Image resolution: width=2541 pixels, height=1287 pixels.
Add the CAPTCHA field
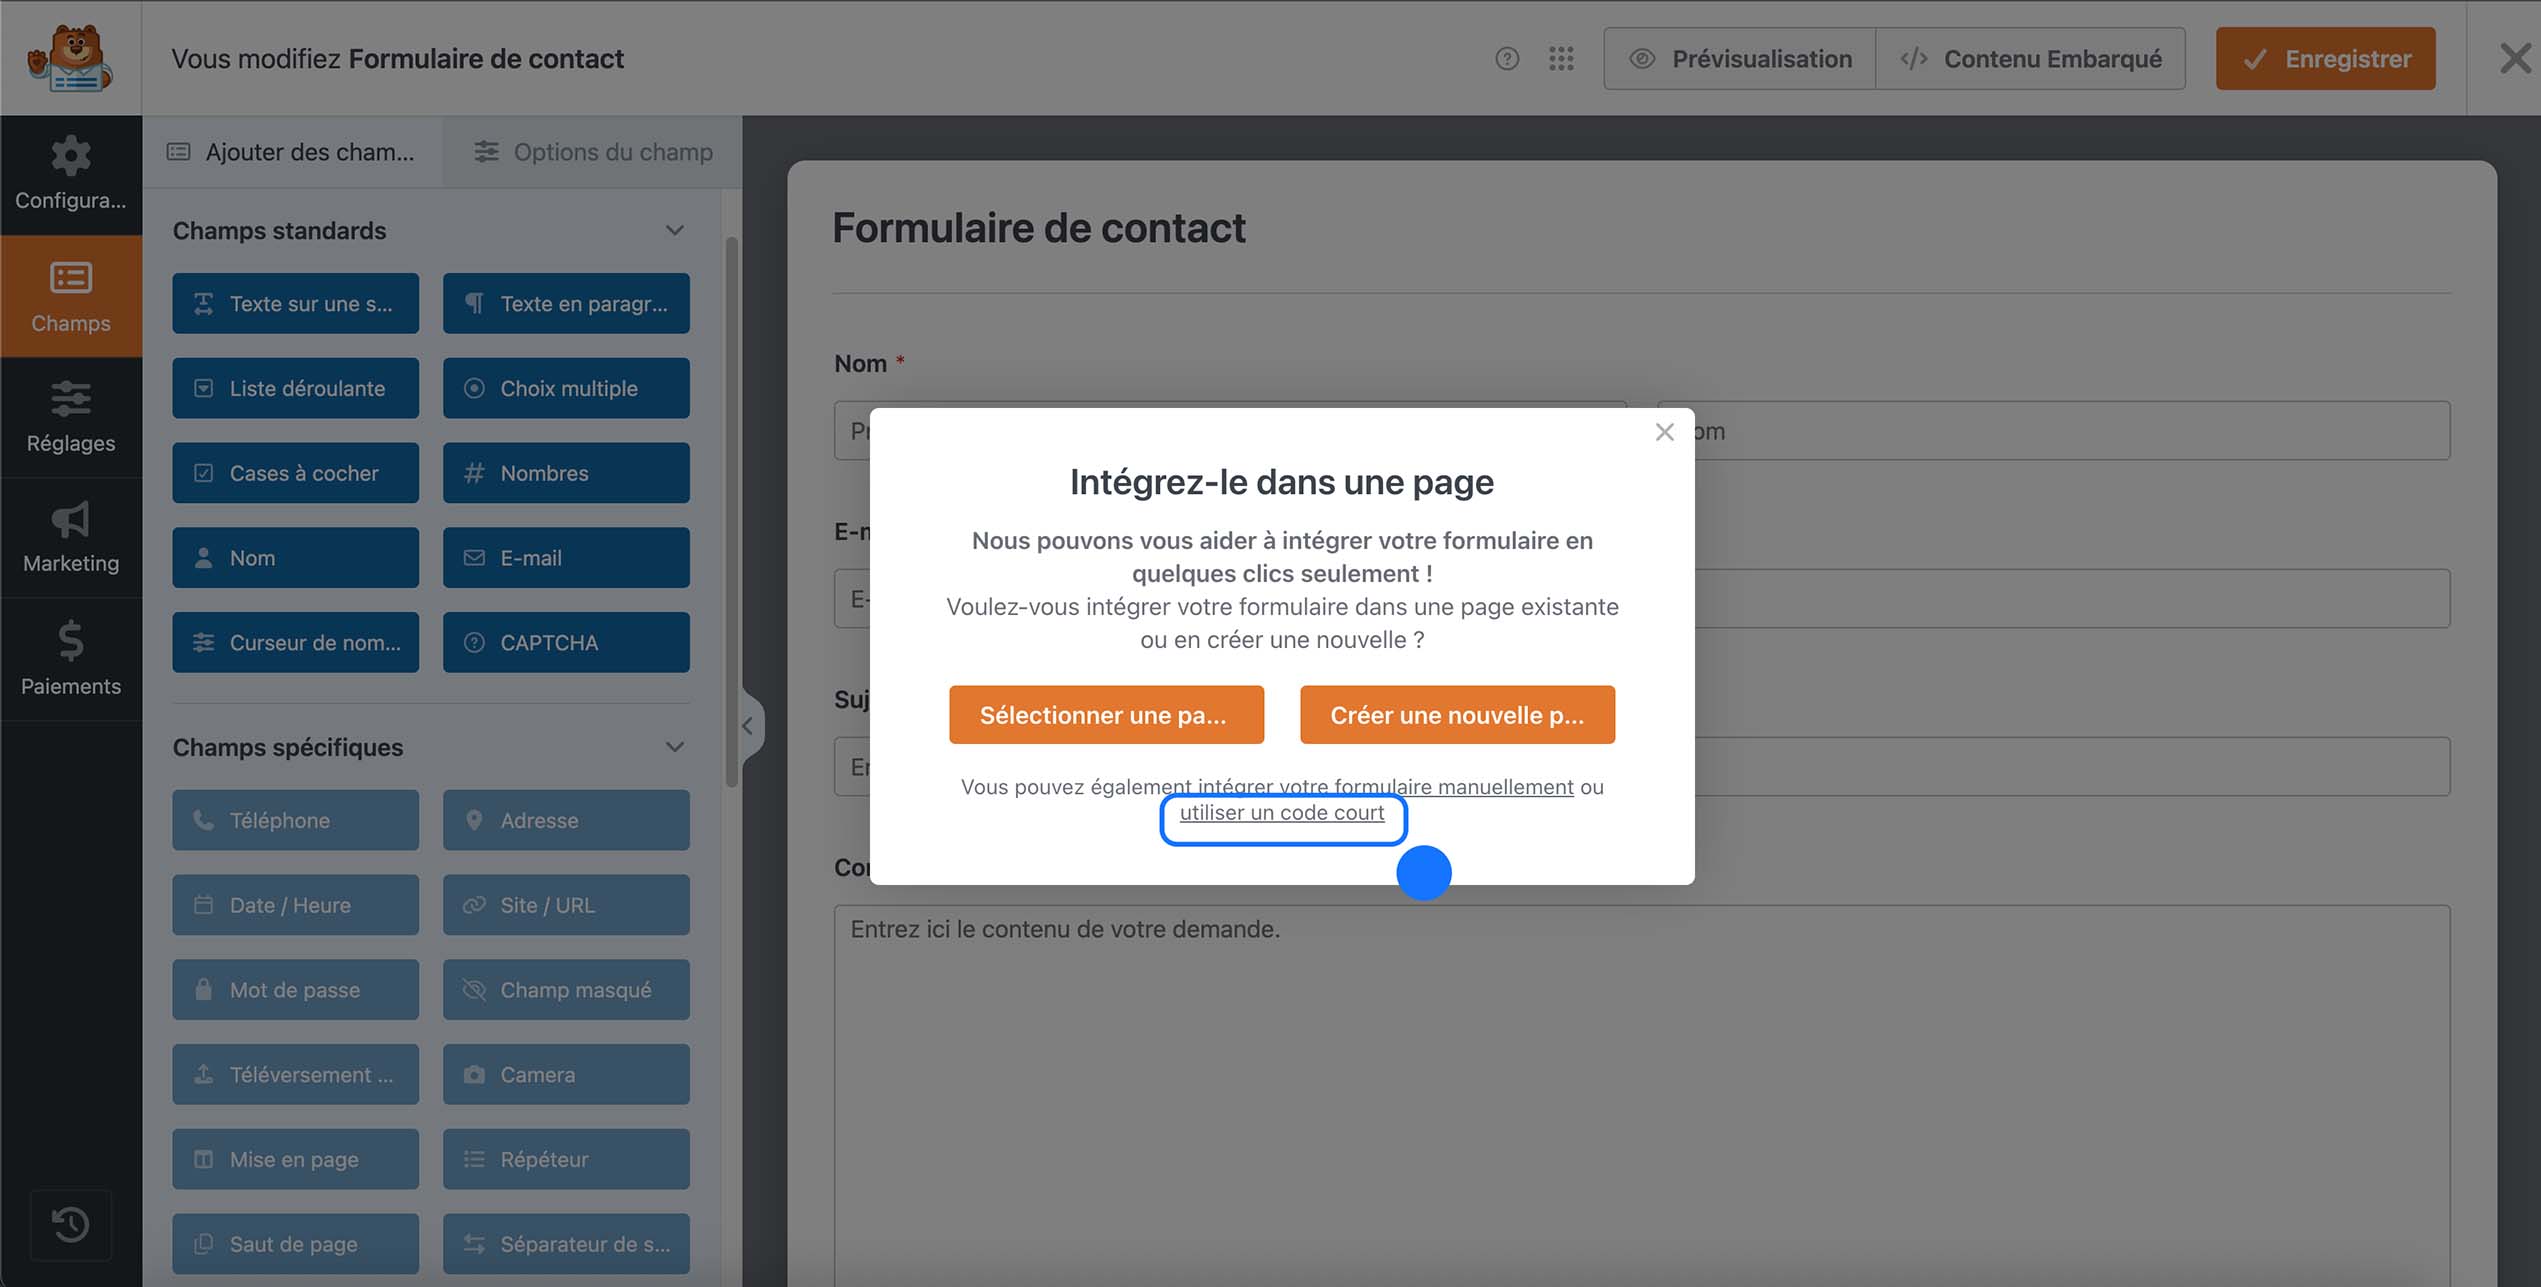[566, 642]
